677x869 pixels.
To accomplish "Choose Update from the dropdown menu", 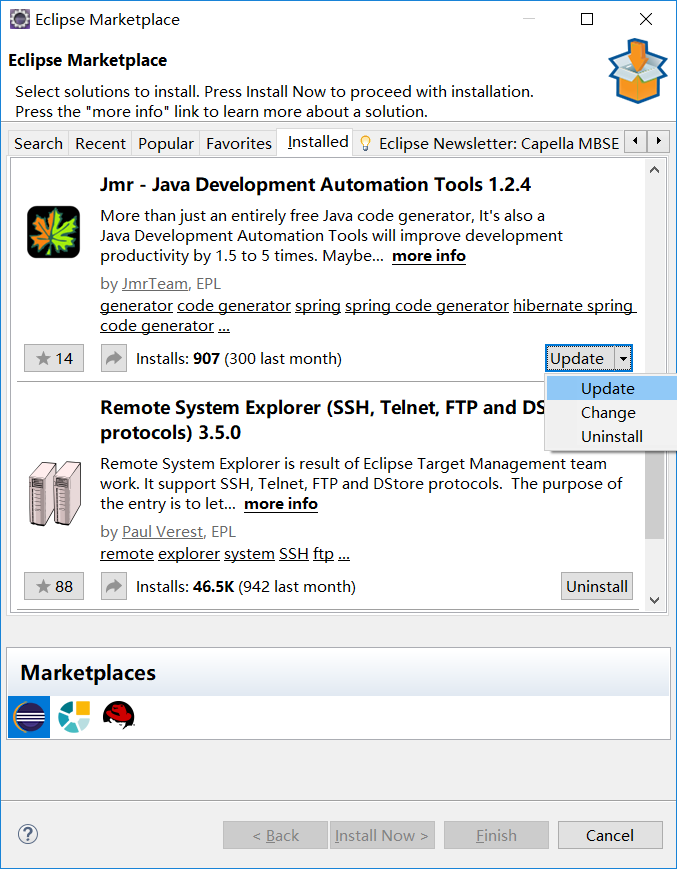I will 611,389.
